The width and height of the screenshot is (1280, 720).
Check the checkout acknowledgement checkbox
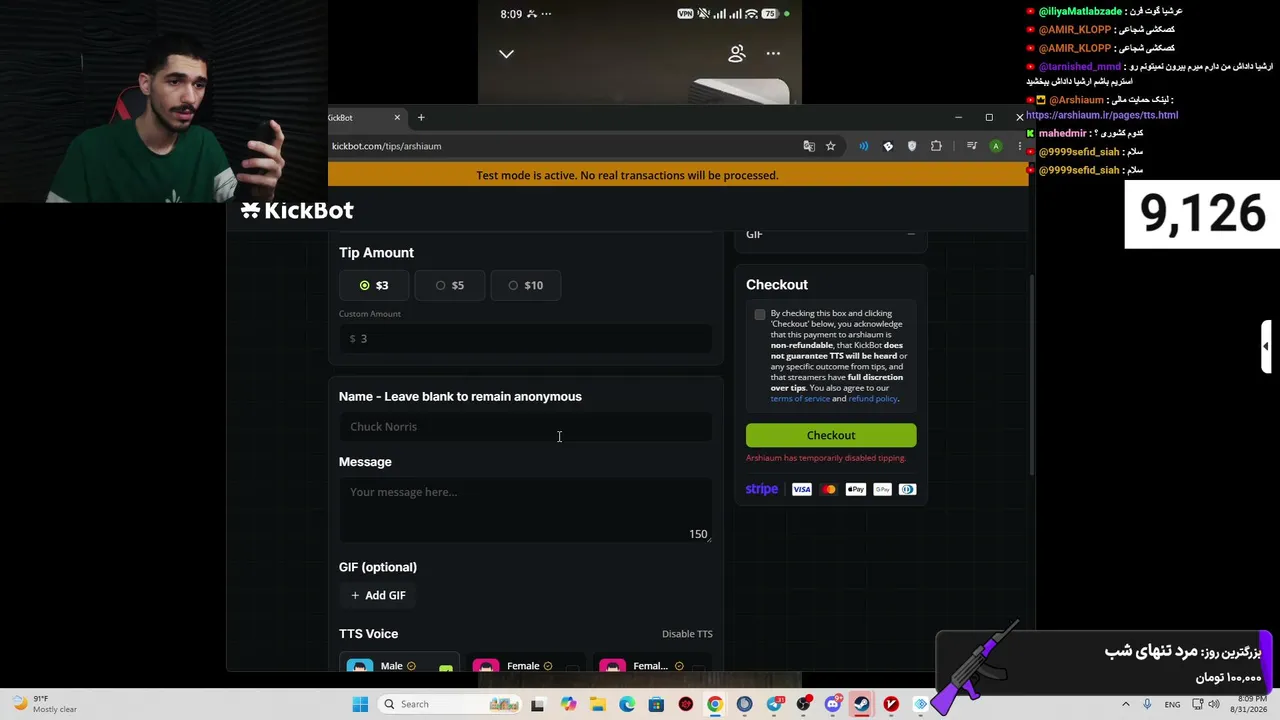click(760, 315)
